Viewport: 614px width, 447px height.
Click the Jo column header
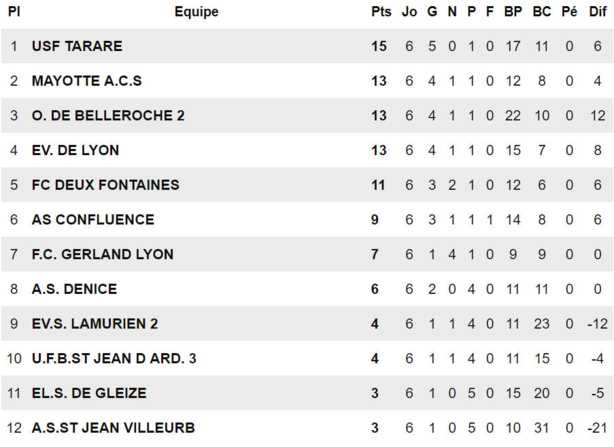[x=409, y=12]
